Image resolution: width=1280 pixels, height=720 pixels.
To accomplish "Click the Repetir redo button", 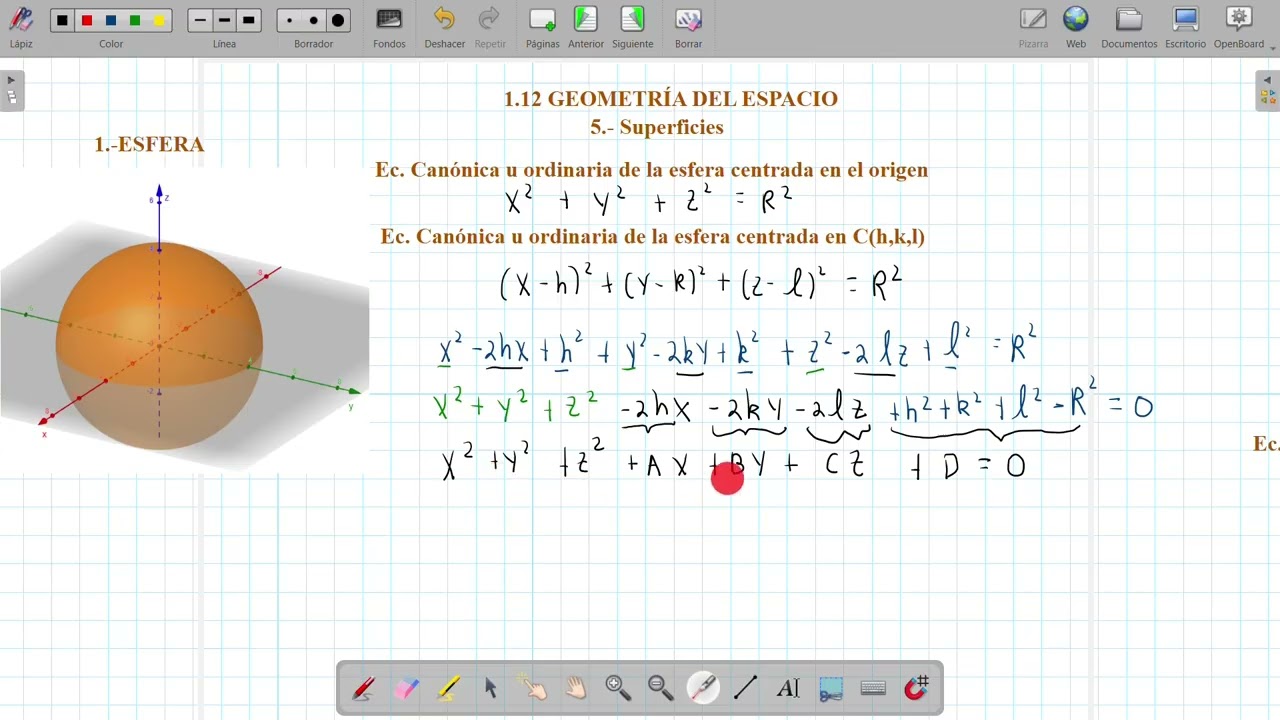I will (x=490, y=27).
